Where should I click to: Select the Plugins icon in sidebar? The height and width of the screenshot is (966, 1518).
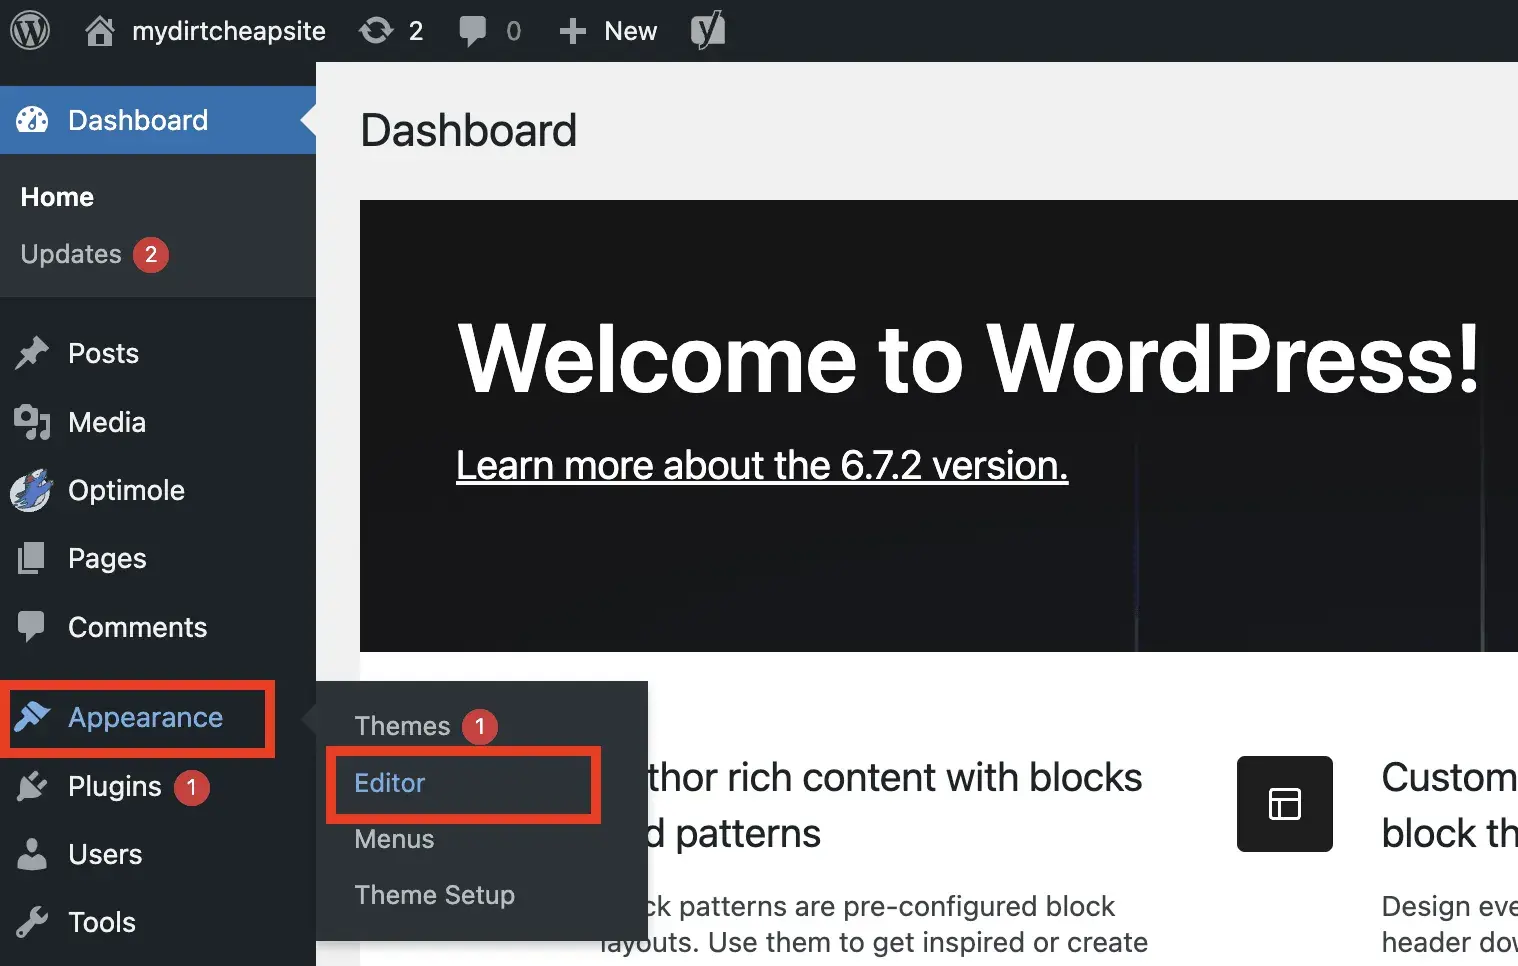click(x=31, y=786)
